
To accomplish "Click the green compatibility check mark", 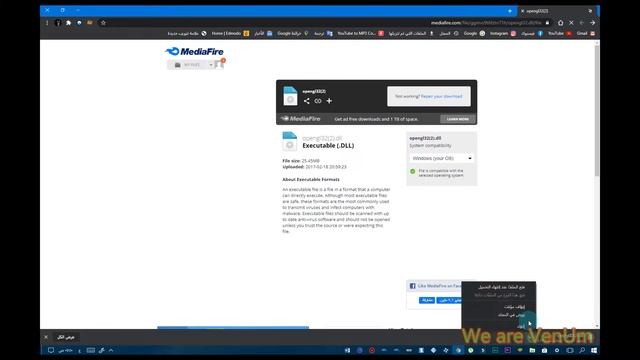I will click(x=412, y=171).
